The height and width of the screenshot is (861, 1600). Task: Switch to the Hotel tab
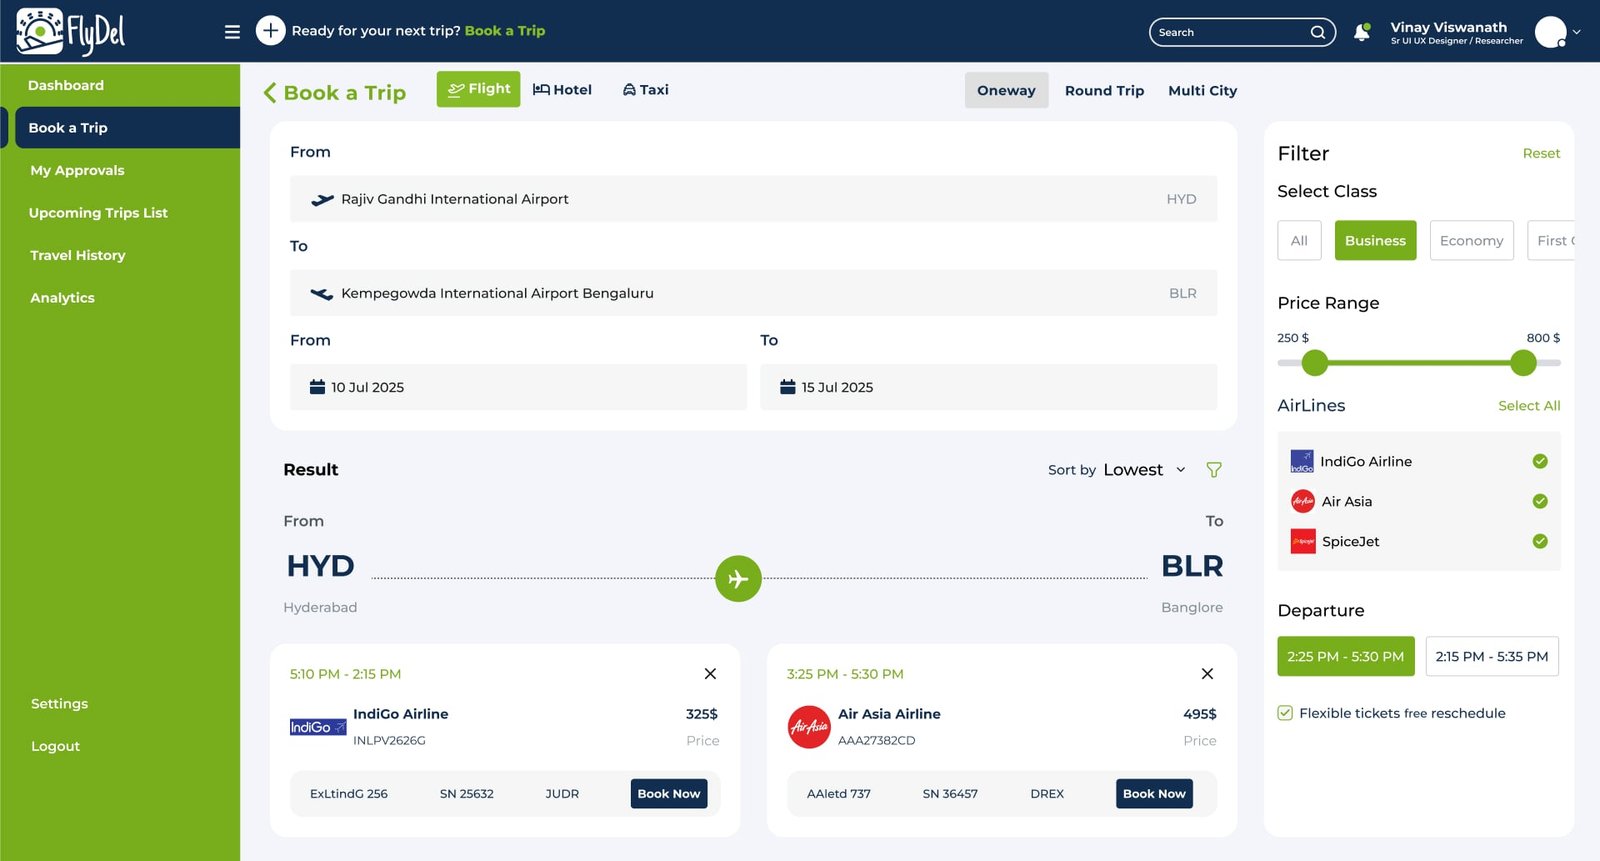click(562, 90)
